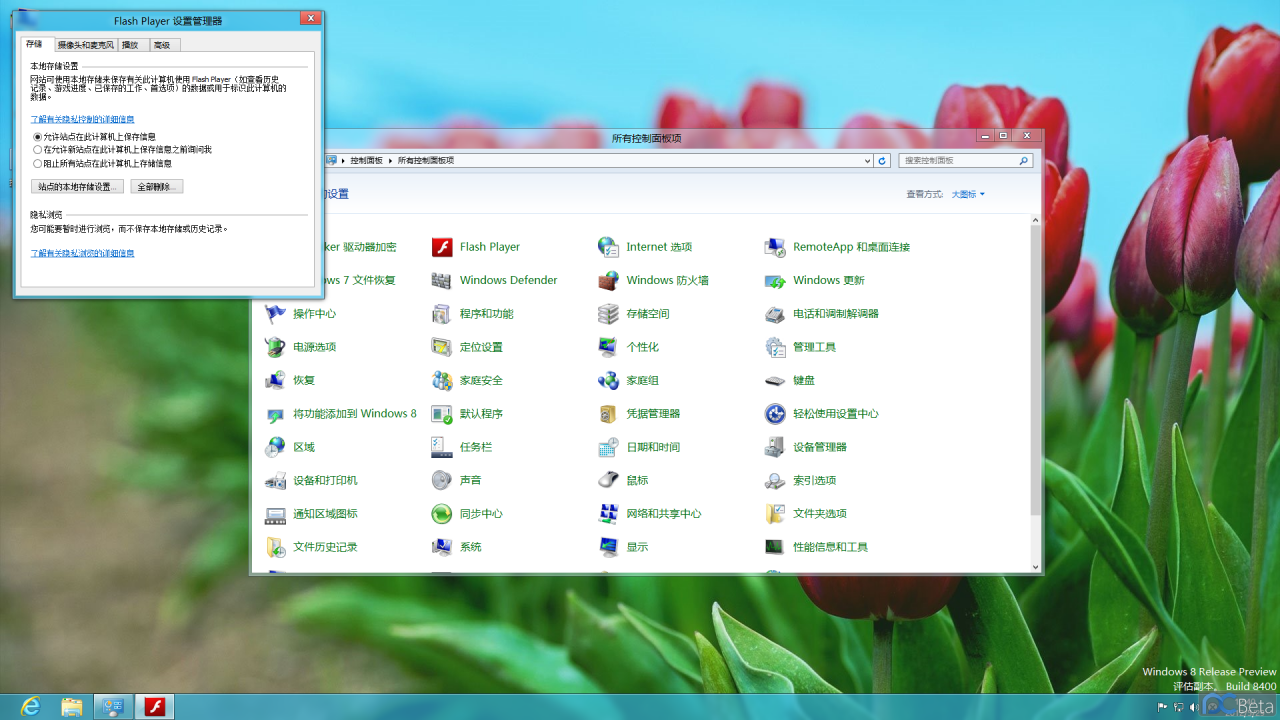Open the 存储空间 icon
1280x720 pixels.
point(608,314)
